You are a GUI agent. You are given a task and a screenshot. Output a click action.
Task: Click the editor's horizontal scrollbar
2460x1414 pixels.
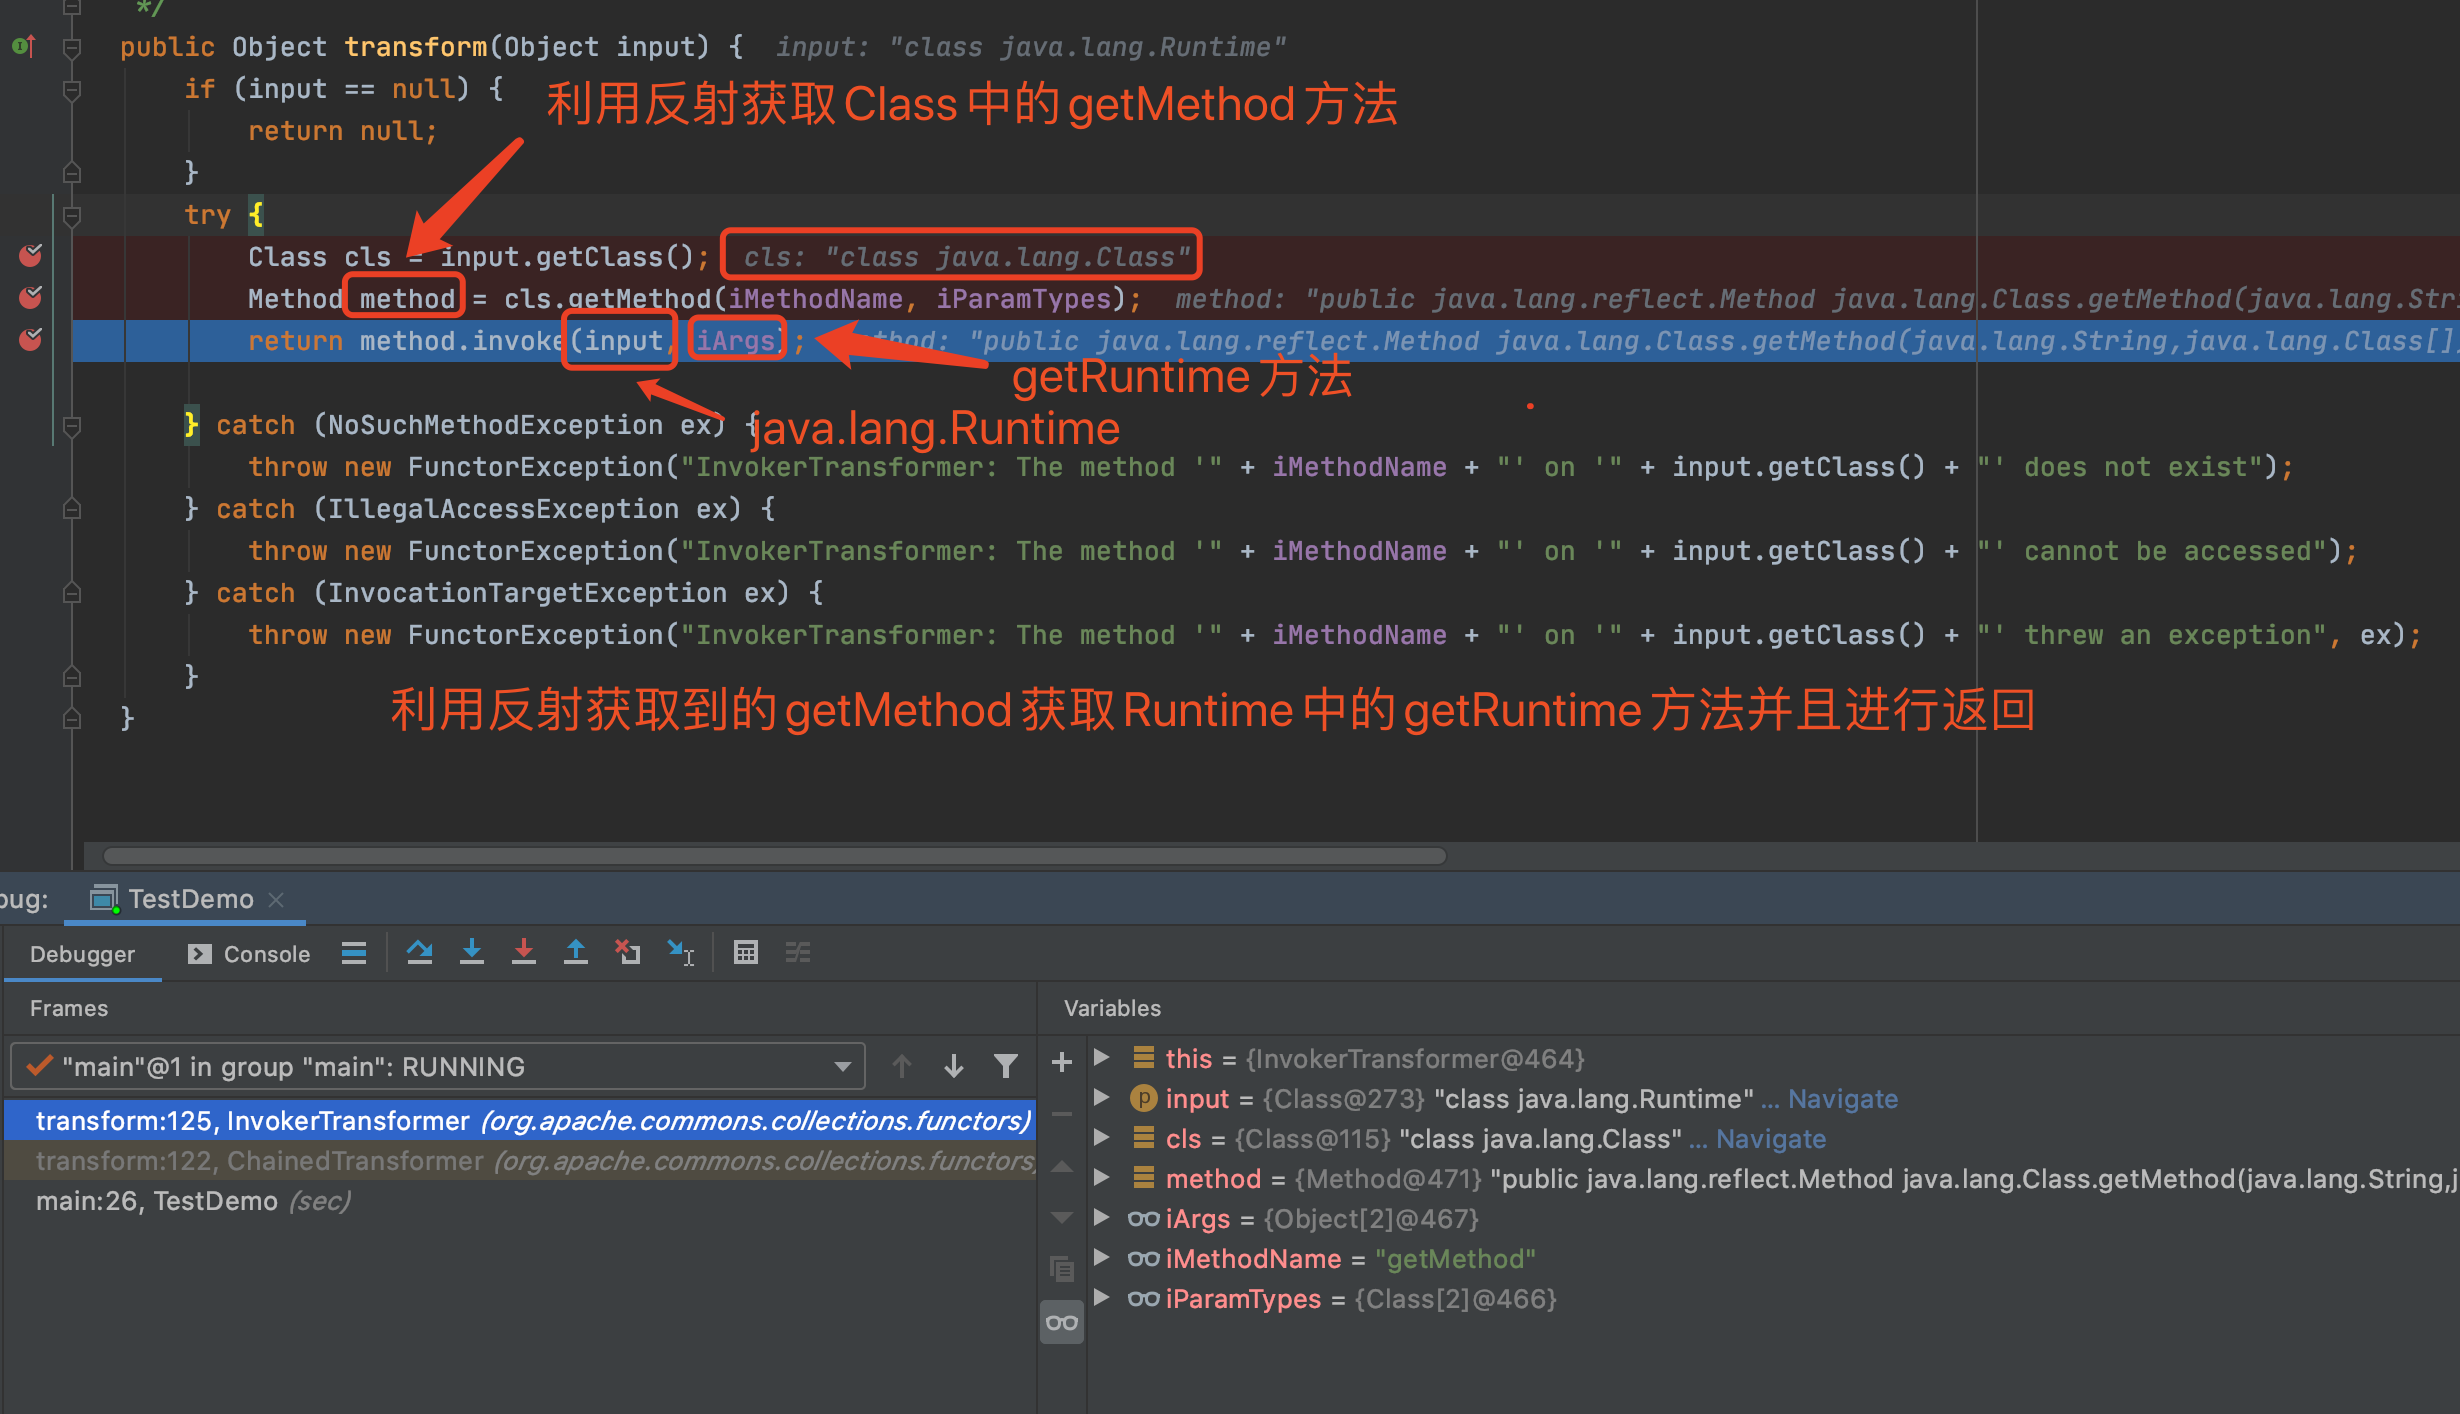click(x=775, y=856)
